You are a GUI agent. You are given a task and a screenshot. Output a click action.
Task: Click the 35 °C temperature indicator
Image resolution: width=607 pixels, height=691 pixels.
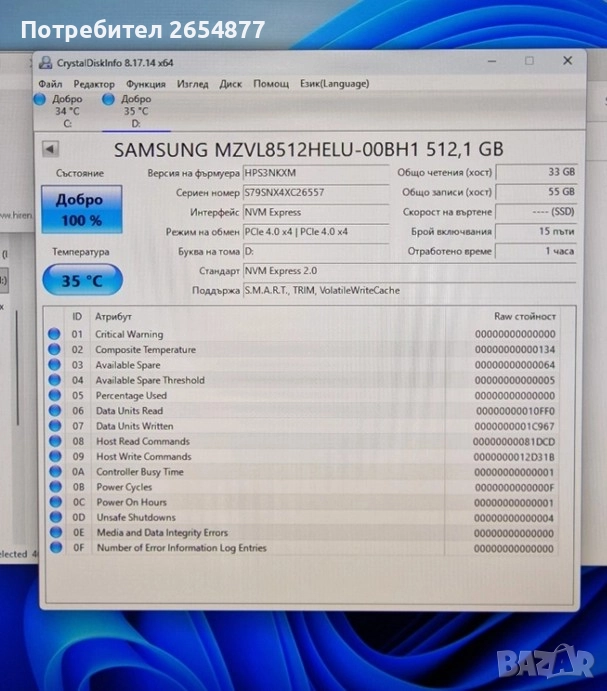(x=82, y=281)
